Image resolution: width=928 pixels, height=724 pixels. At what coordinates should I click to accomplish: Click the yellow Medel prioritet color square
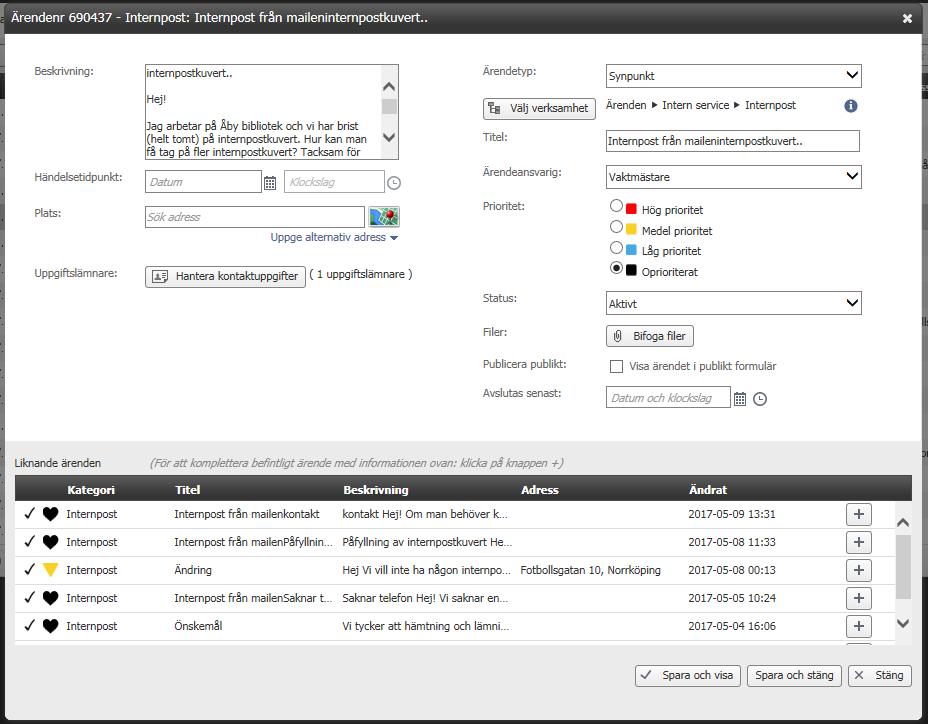(x=631, y=229)
